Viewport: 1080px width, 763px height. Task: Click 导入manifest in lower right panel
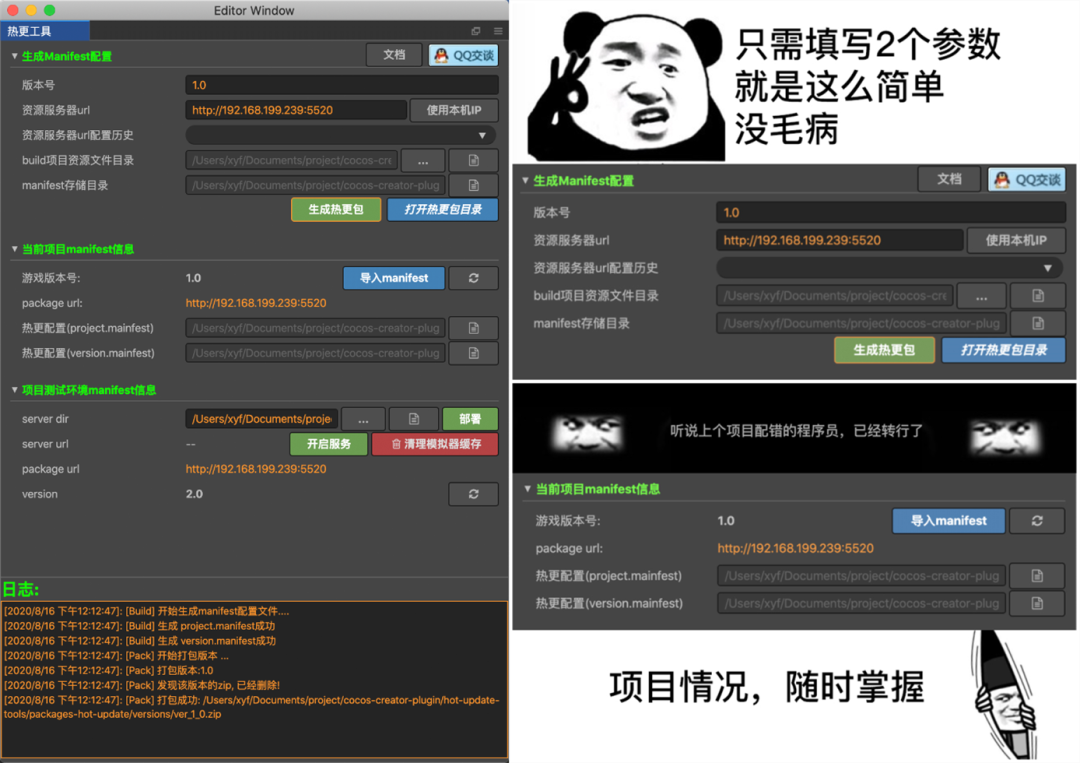pyautogui.click(x=948, y=521)
